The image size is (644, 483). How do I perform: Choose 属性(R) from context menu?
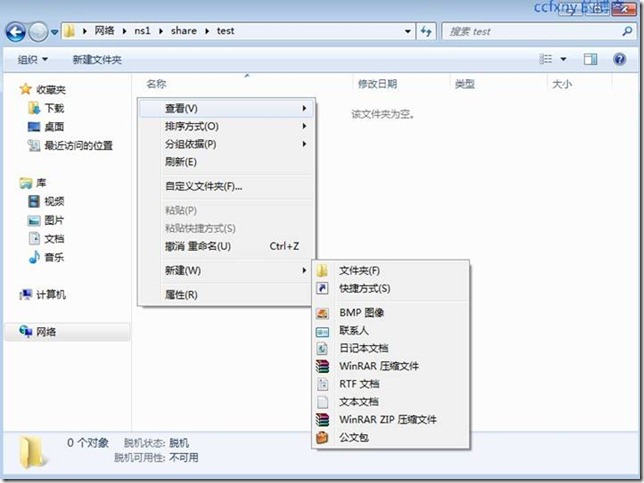[x=227, y=294]
